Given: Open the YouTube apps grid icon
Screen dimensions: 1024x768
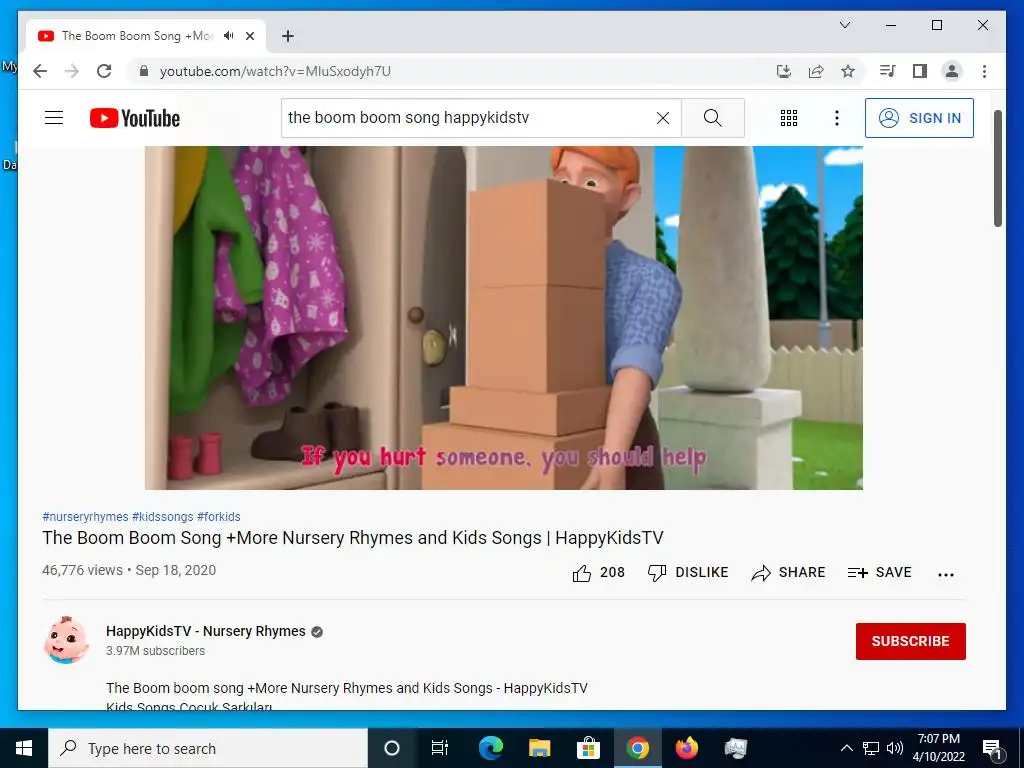Looking at the screenshot, I should point(788,118).
